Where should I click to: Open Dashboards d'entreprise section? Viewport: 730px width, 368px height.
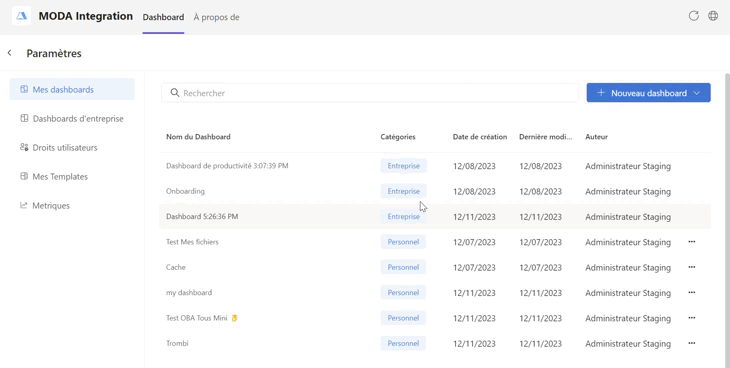coord(72,118)
